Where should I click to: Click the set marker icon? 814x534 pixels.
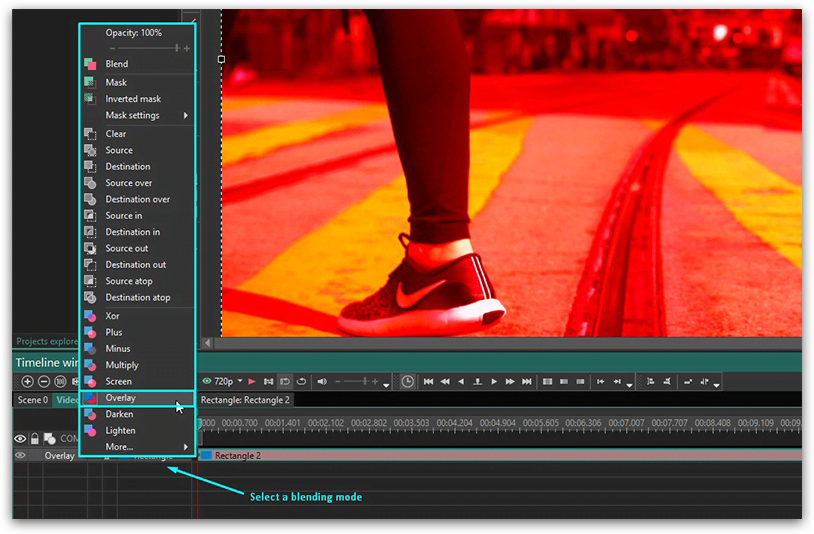[478, 382]
